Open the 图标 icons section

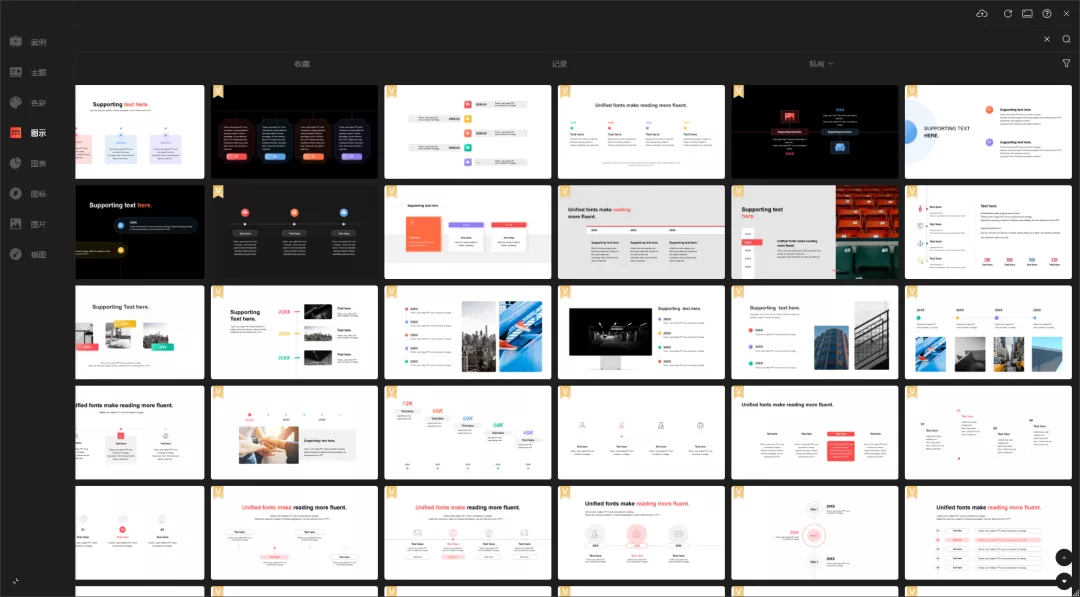tap(28, 193)
